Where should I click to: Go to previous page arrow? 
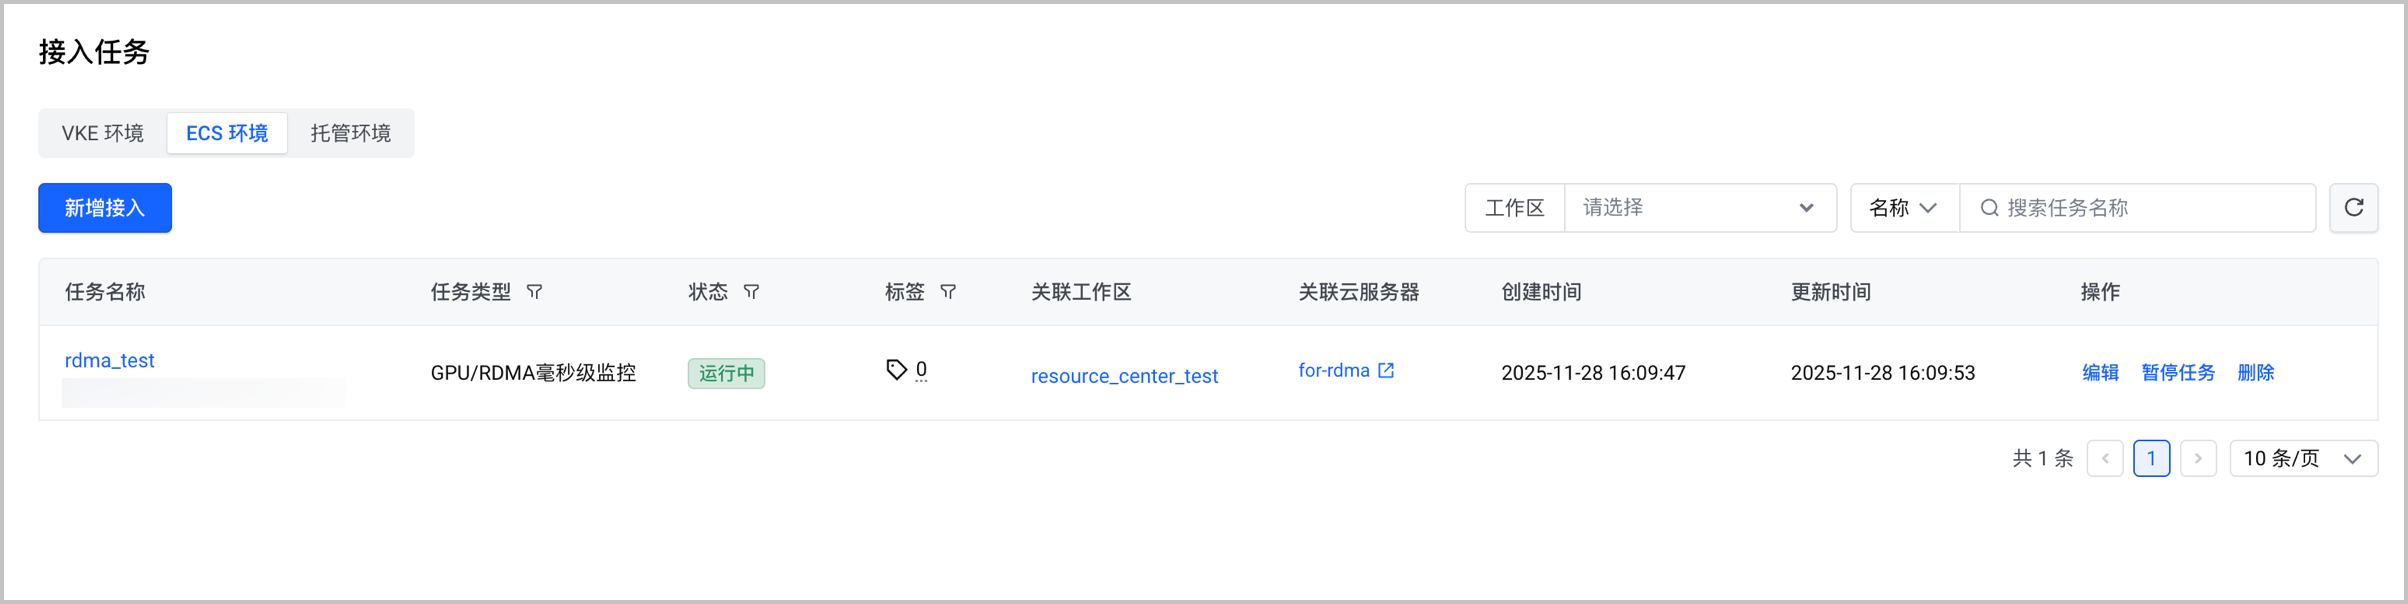tap(2105, 458)
